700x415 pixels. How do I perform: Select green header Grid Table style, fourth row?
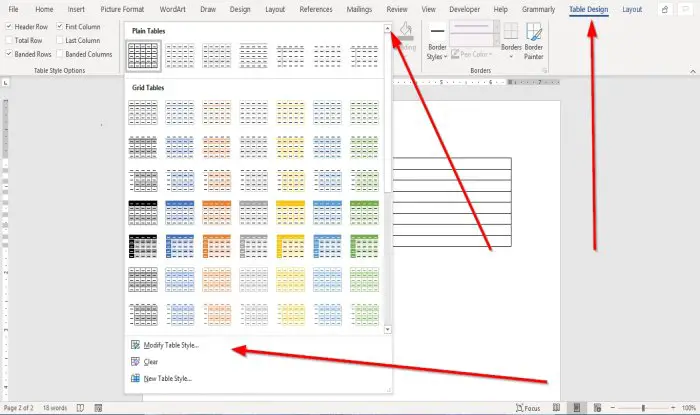click(x=364, y=213)
